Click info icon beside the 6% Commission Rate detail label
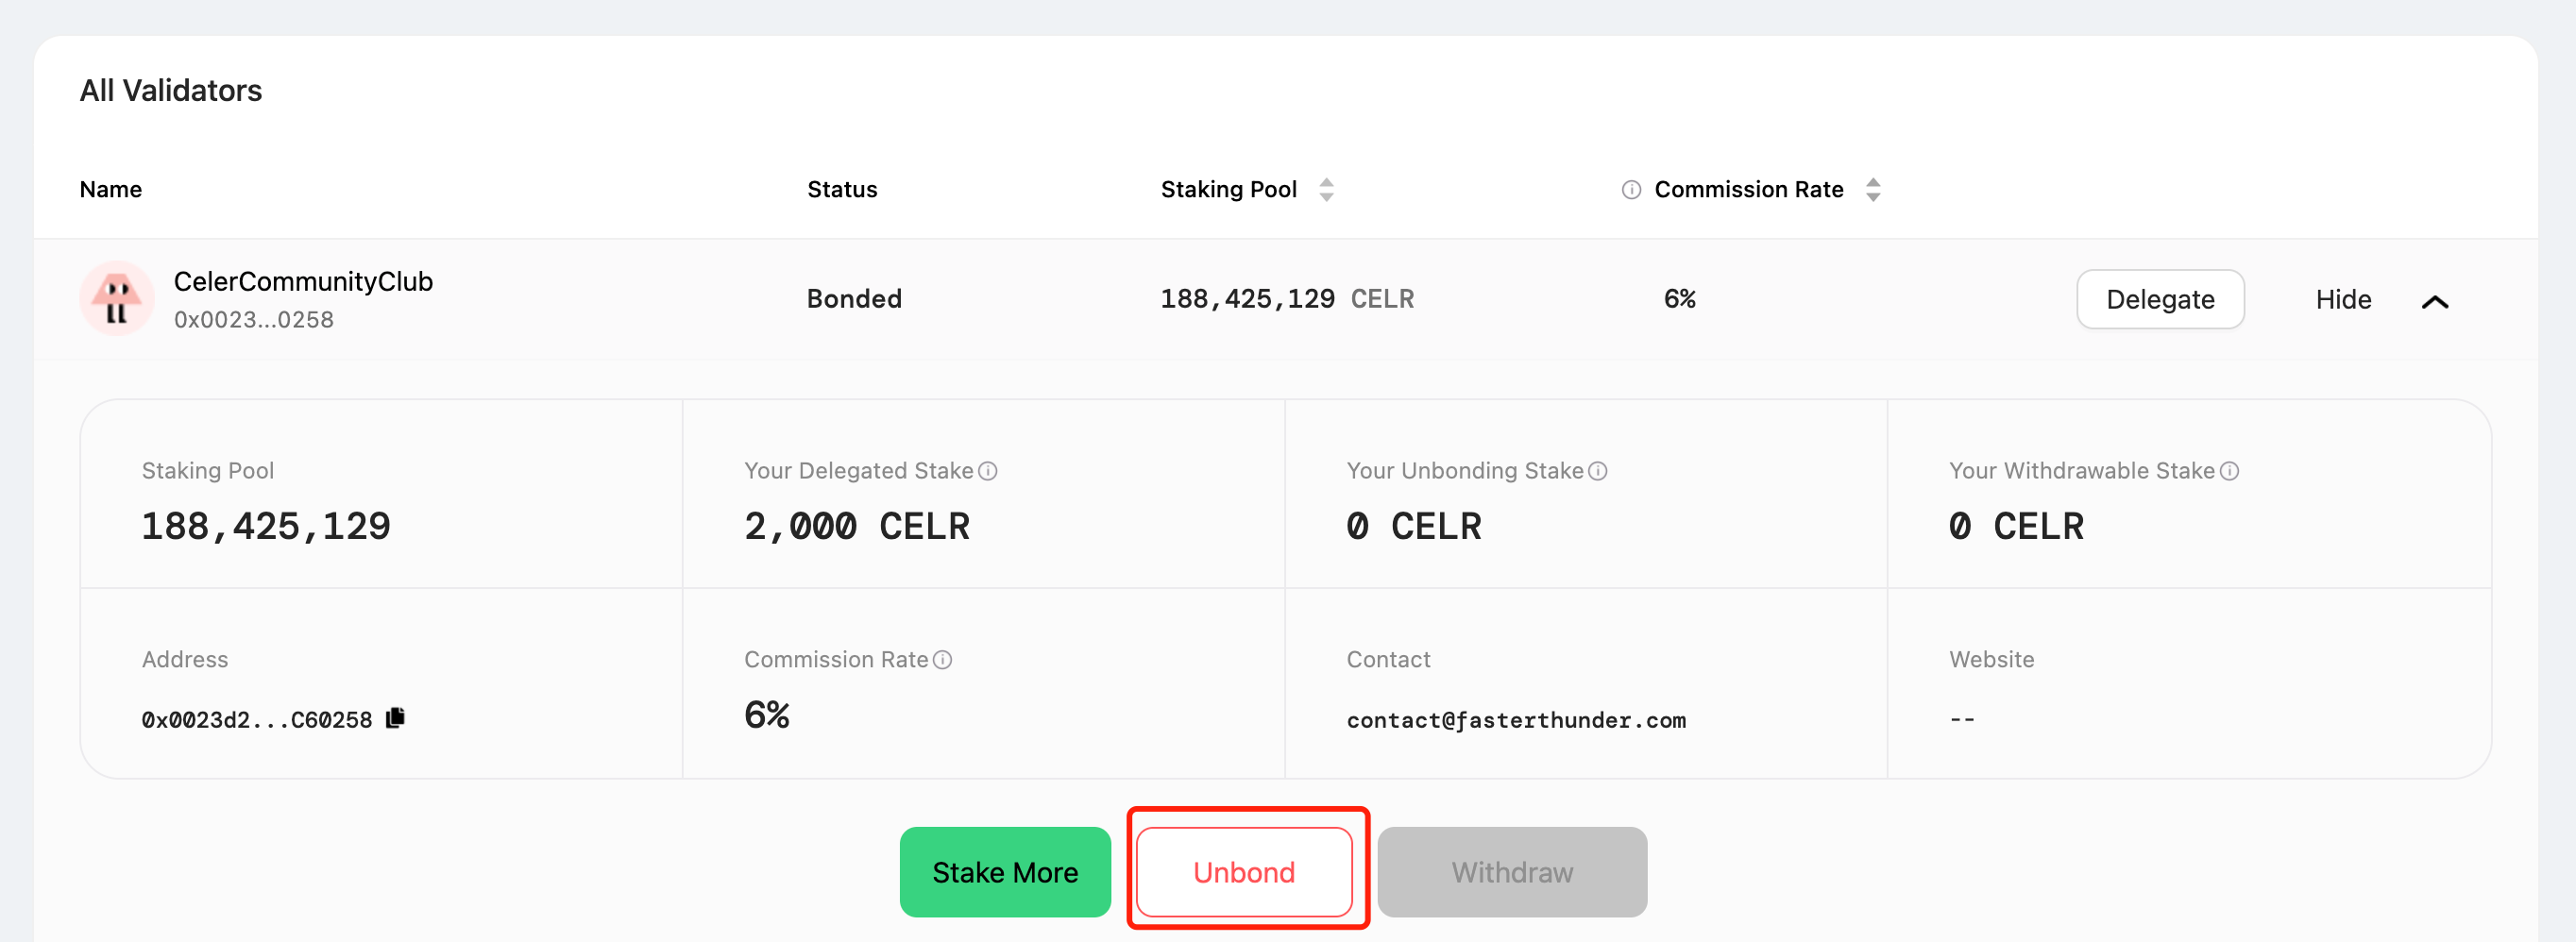Screen dimensions: 2576x942 point(942,660)
